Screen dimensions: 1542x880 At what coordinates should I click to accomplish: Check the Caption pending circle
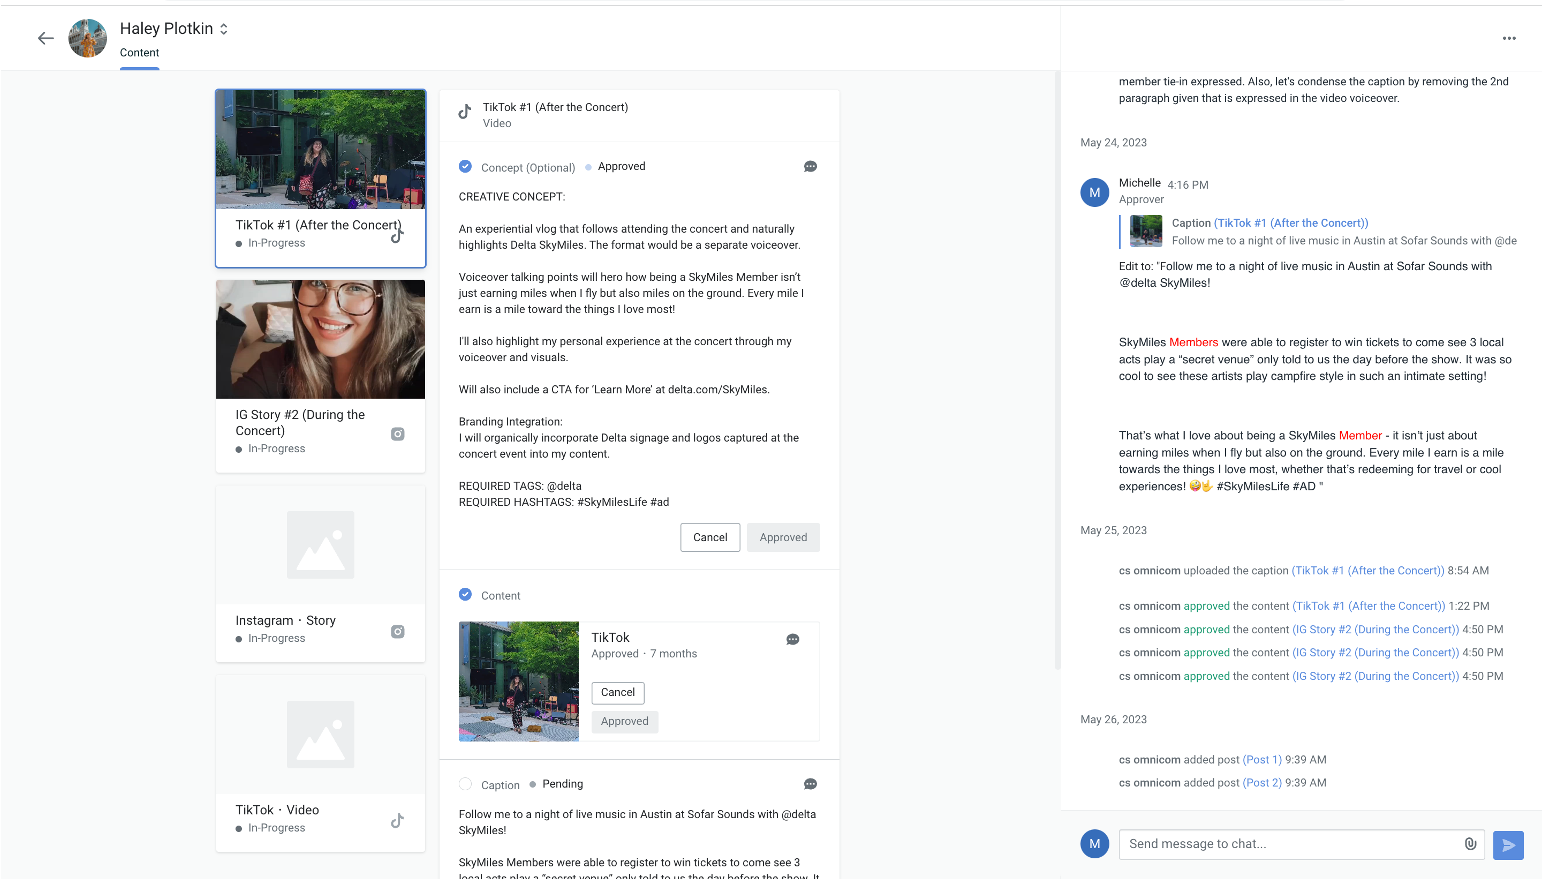pos(465,784)
